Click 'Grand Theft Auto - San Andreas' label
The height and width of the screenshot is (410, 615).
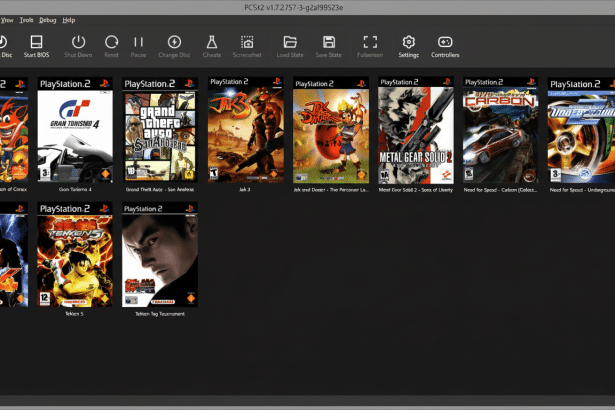pos(160,190)
